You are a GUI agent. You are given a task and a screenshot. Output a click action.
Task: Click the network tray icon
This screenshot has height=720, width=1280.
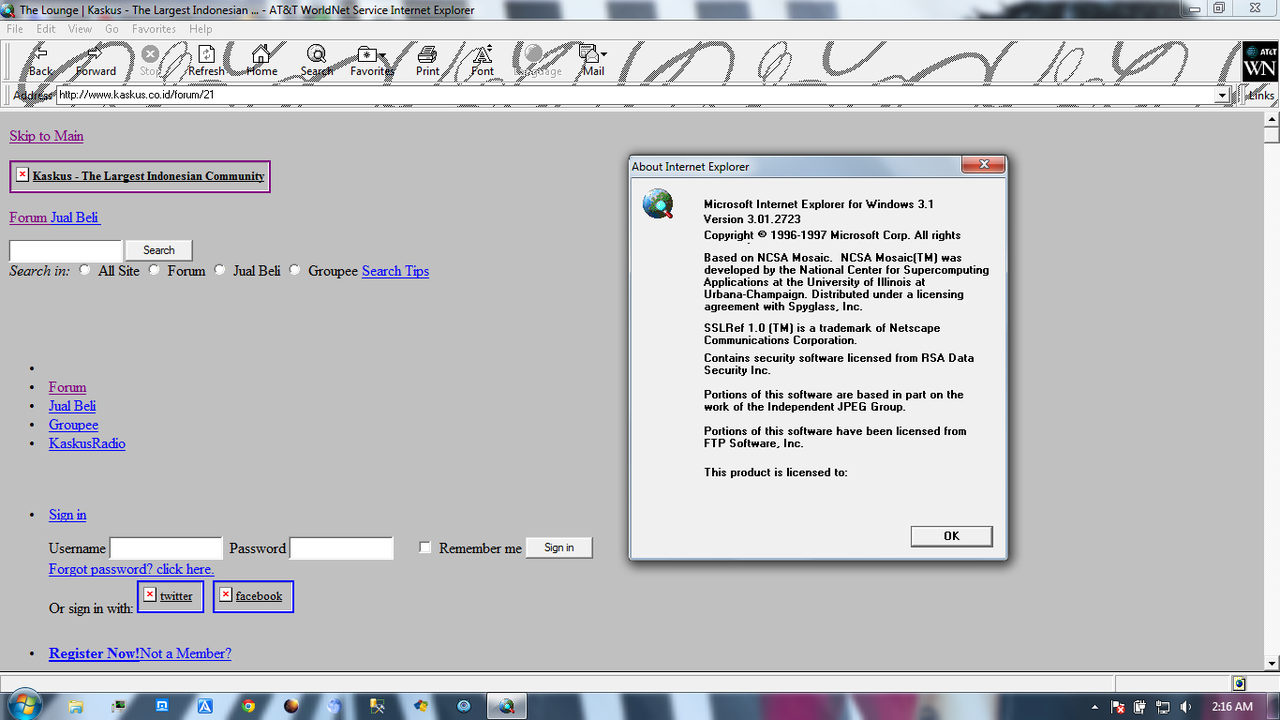click(1163, 707)
